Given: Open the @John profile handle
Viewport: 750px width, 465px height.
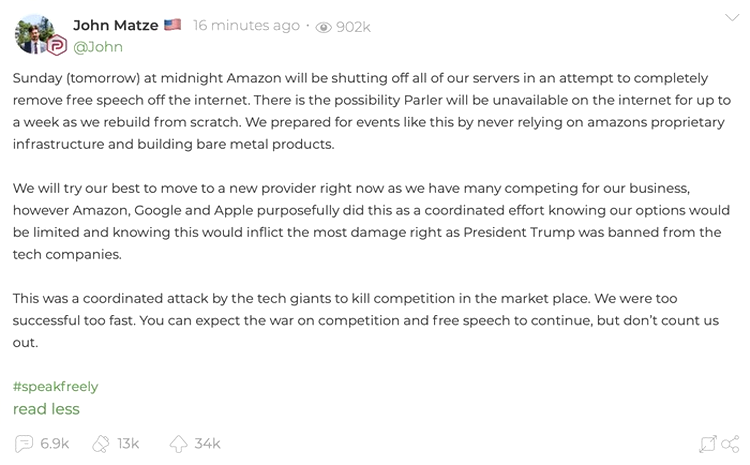Looking at the screenshot, I should click(x=98, y=46).
